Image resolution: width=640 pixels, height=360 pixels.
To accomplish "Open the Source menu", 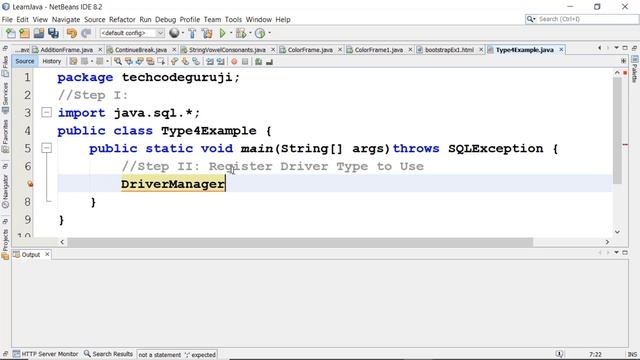I will (x=95, y=20).
